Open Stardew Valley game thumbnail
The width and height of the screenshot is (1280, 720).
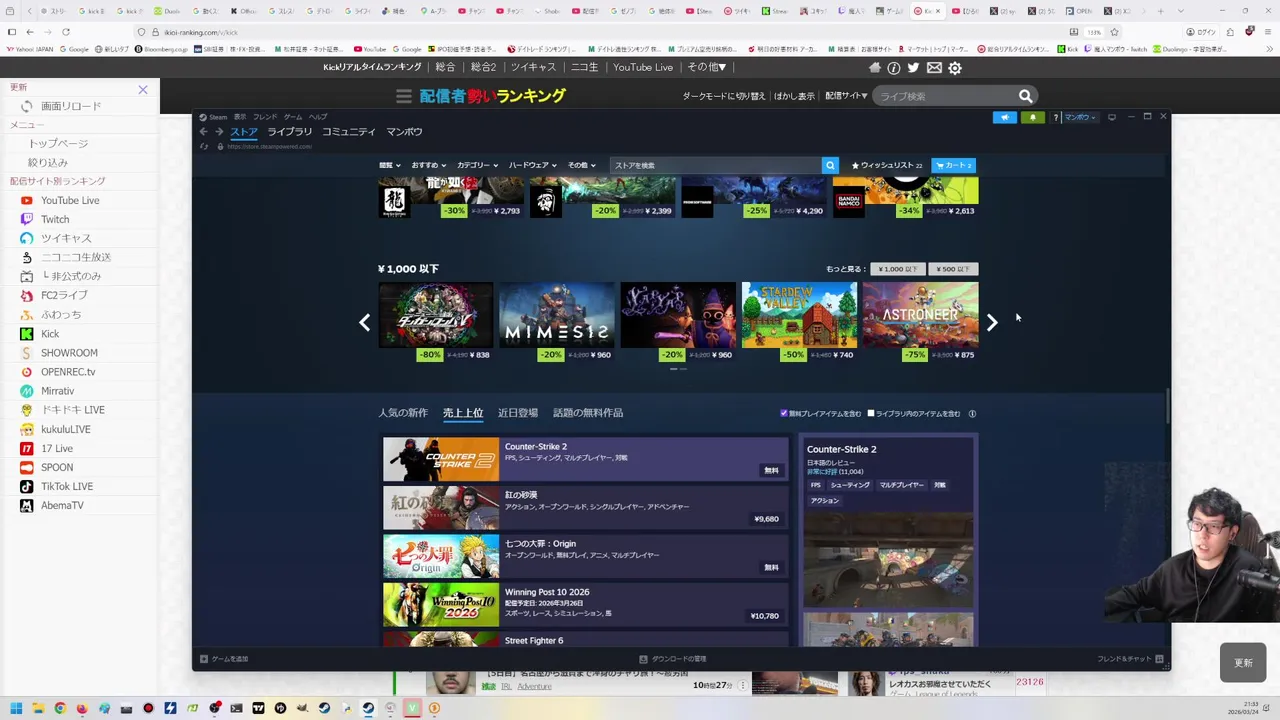click(799, 315)
